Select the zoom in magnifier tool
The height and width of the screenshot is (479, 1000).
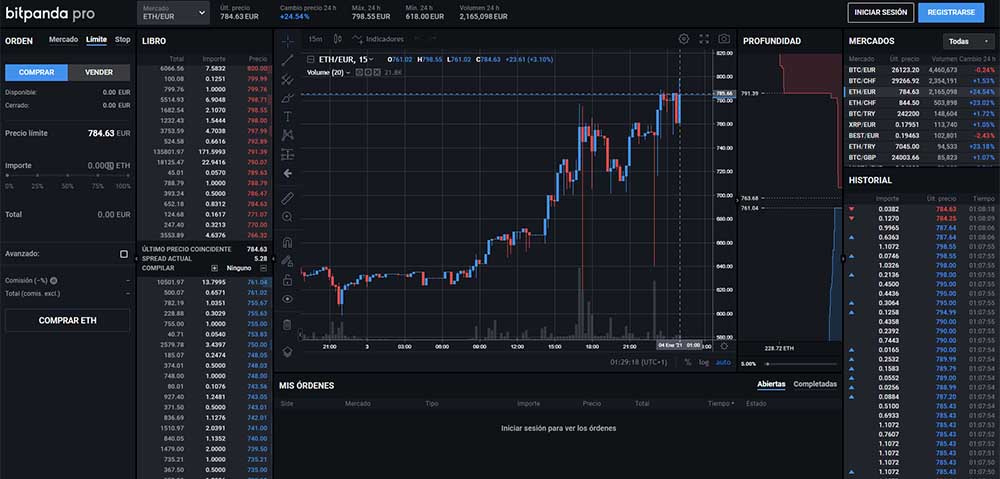[x=288, y=217]
